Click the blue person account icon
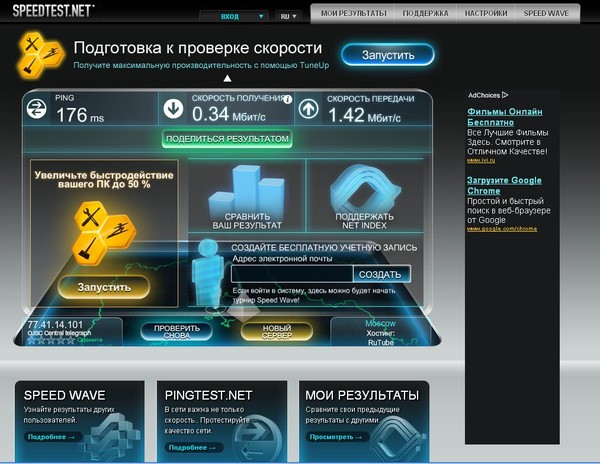 click(207, 275)
